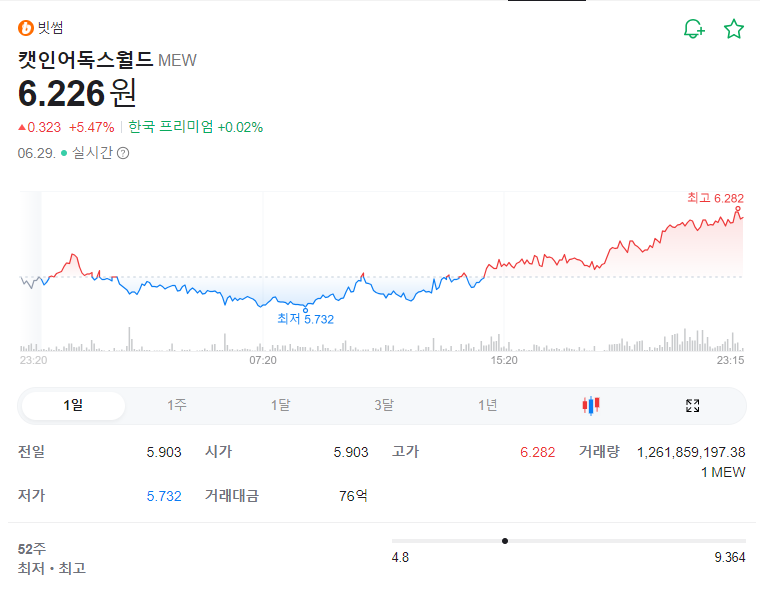Click the 전일 value 5.903
This screenshot has height=594, width=760.
click(164, 452)
